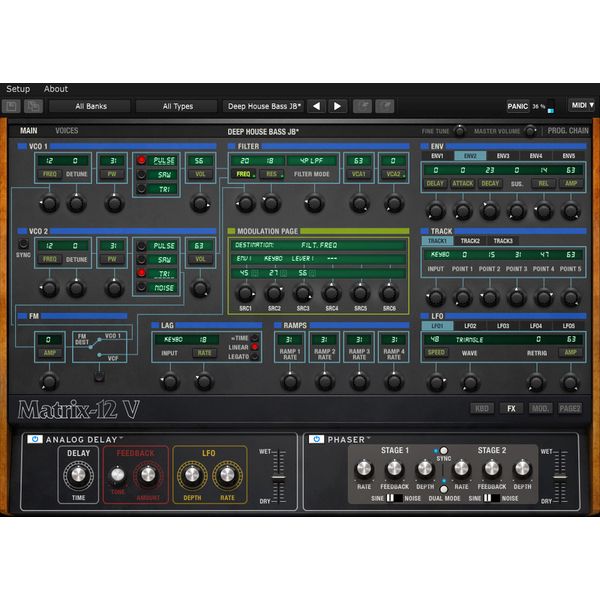This screenshot has height=600, width=600.
Task: Select the ENV3 tab
Action: click(x=503, y=156)
